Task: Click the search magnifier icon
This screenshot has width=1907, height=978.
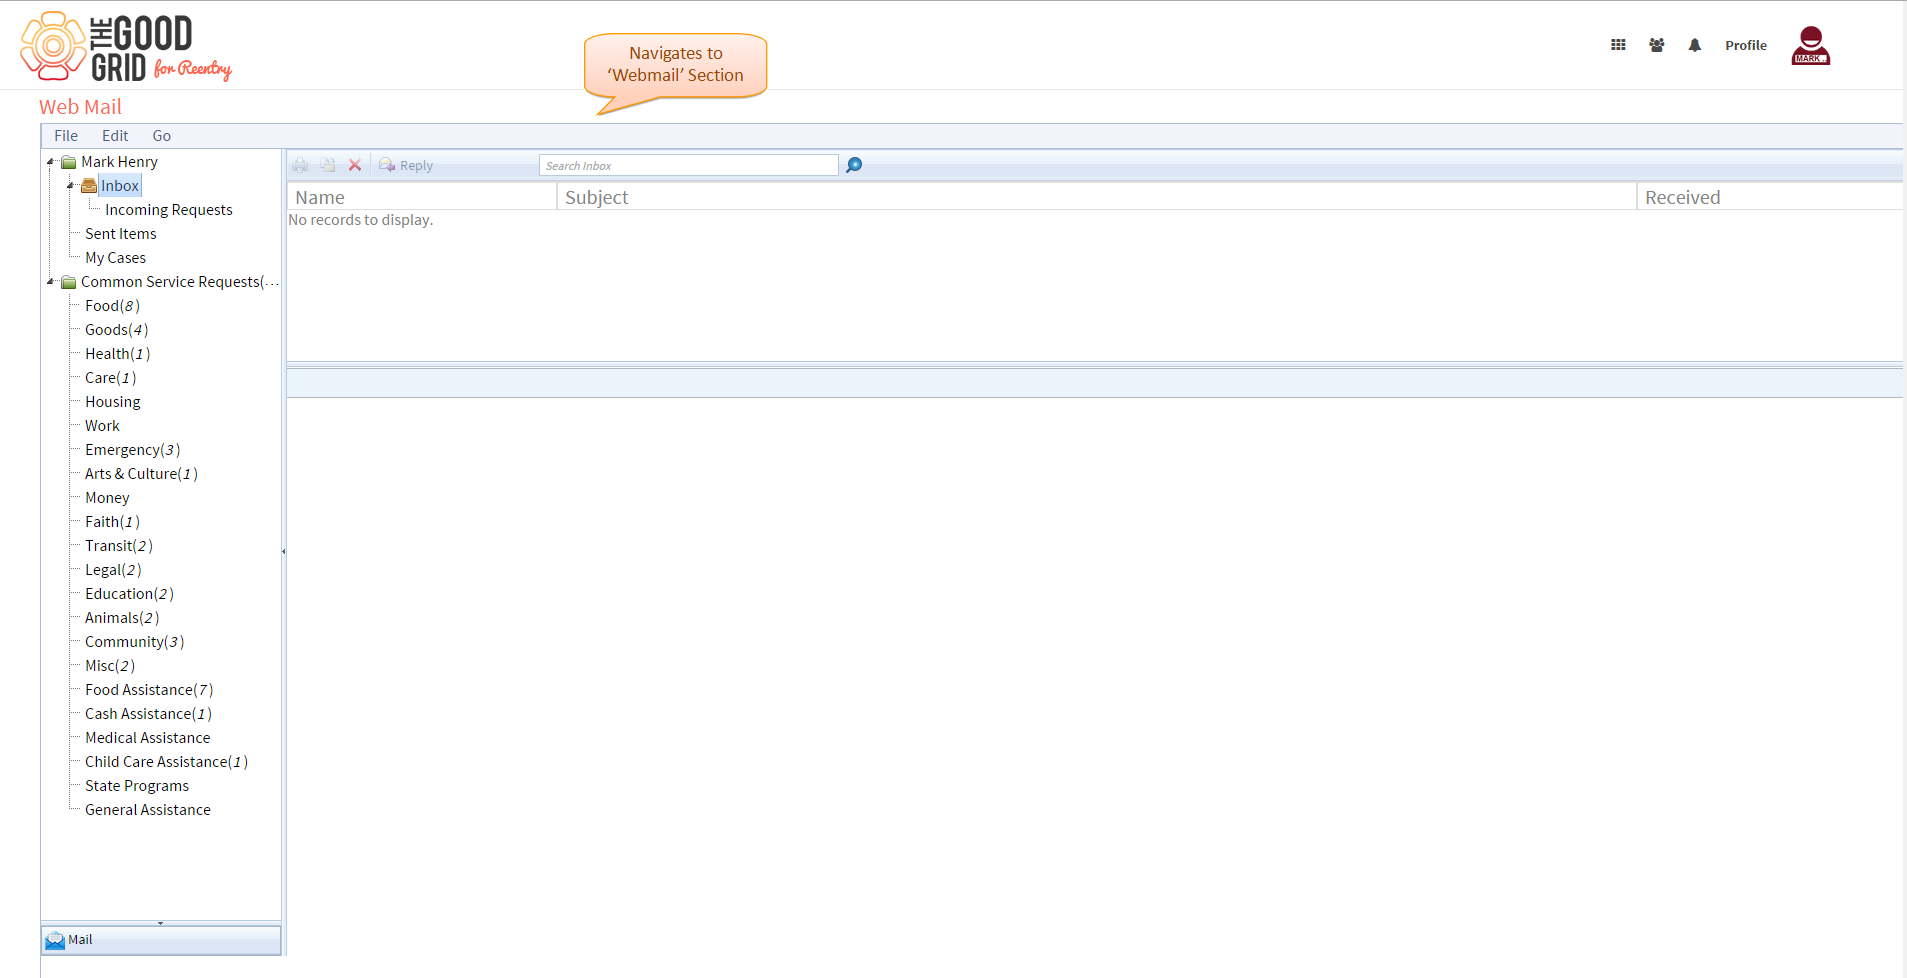Action: [x=854, y=165]
